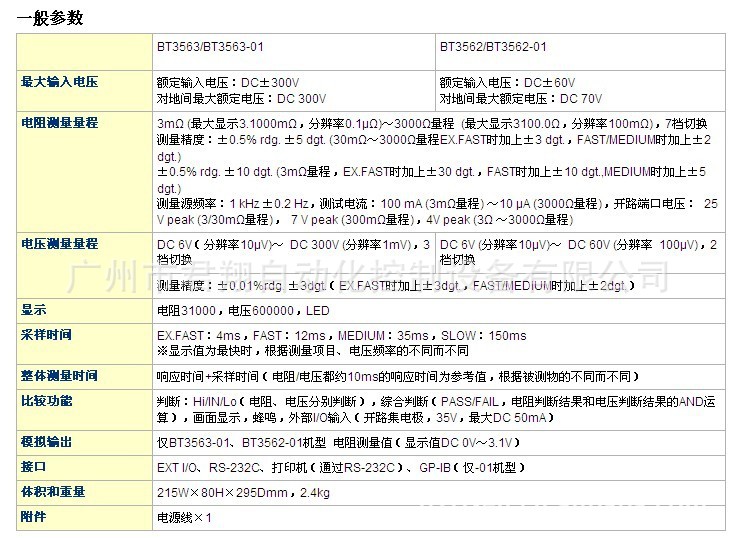The image size is (734, 538).
Task: Click the 整体测量时间 row label
Action: click(x=60, y=376)
